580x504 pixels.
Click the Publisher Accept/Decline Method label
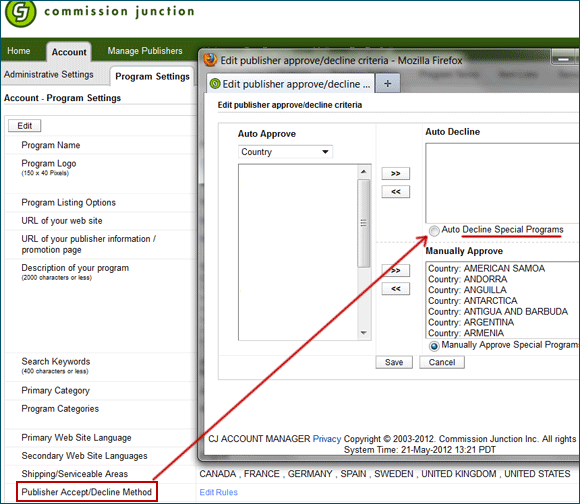(87, 492)
